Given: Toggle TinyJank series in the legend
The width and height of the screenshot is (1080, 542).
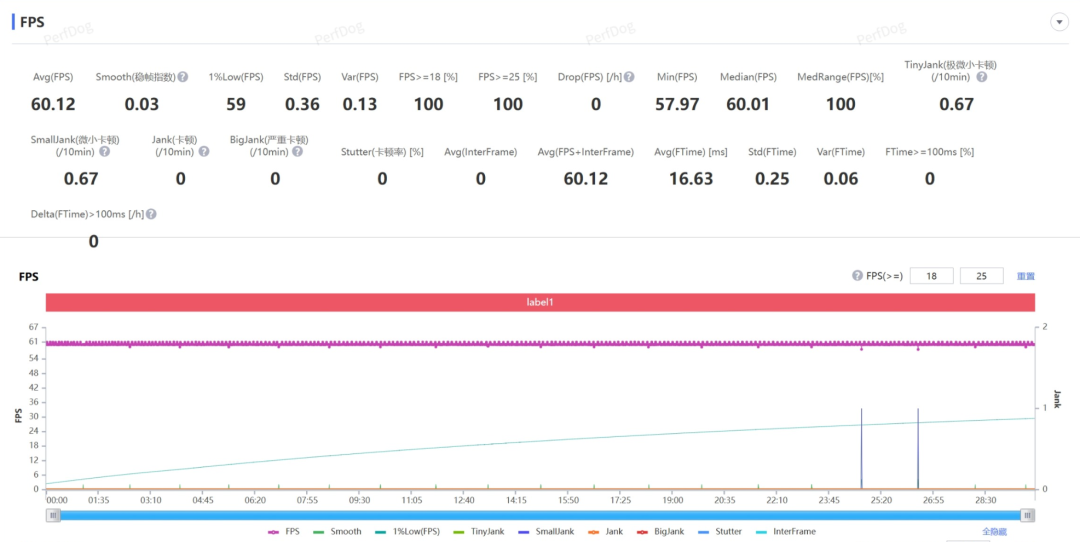Looking at the screenshot, I should 479,532.
